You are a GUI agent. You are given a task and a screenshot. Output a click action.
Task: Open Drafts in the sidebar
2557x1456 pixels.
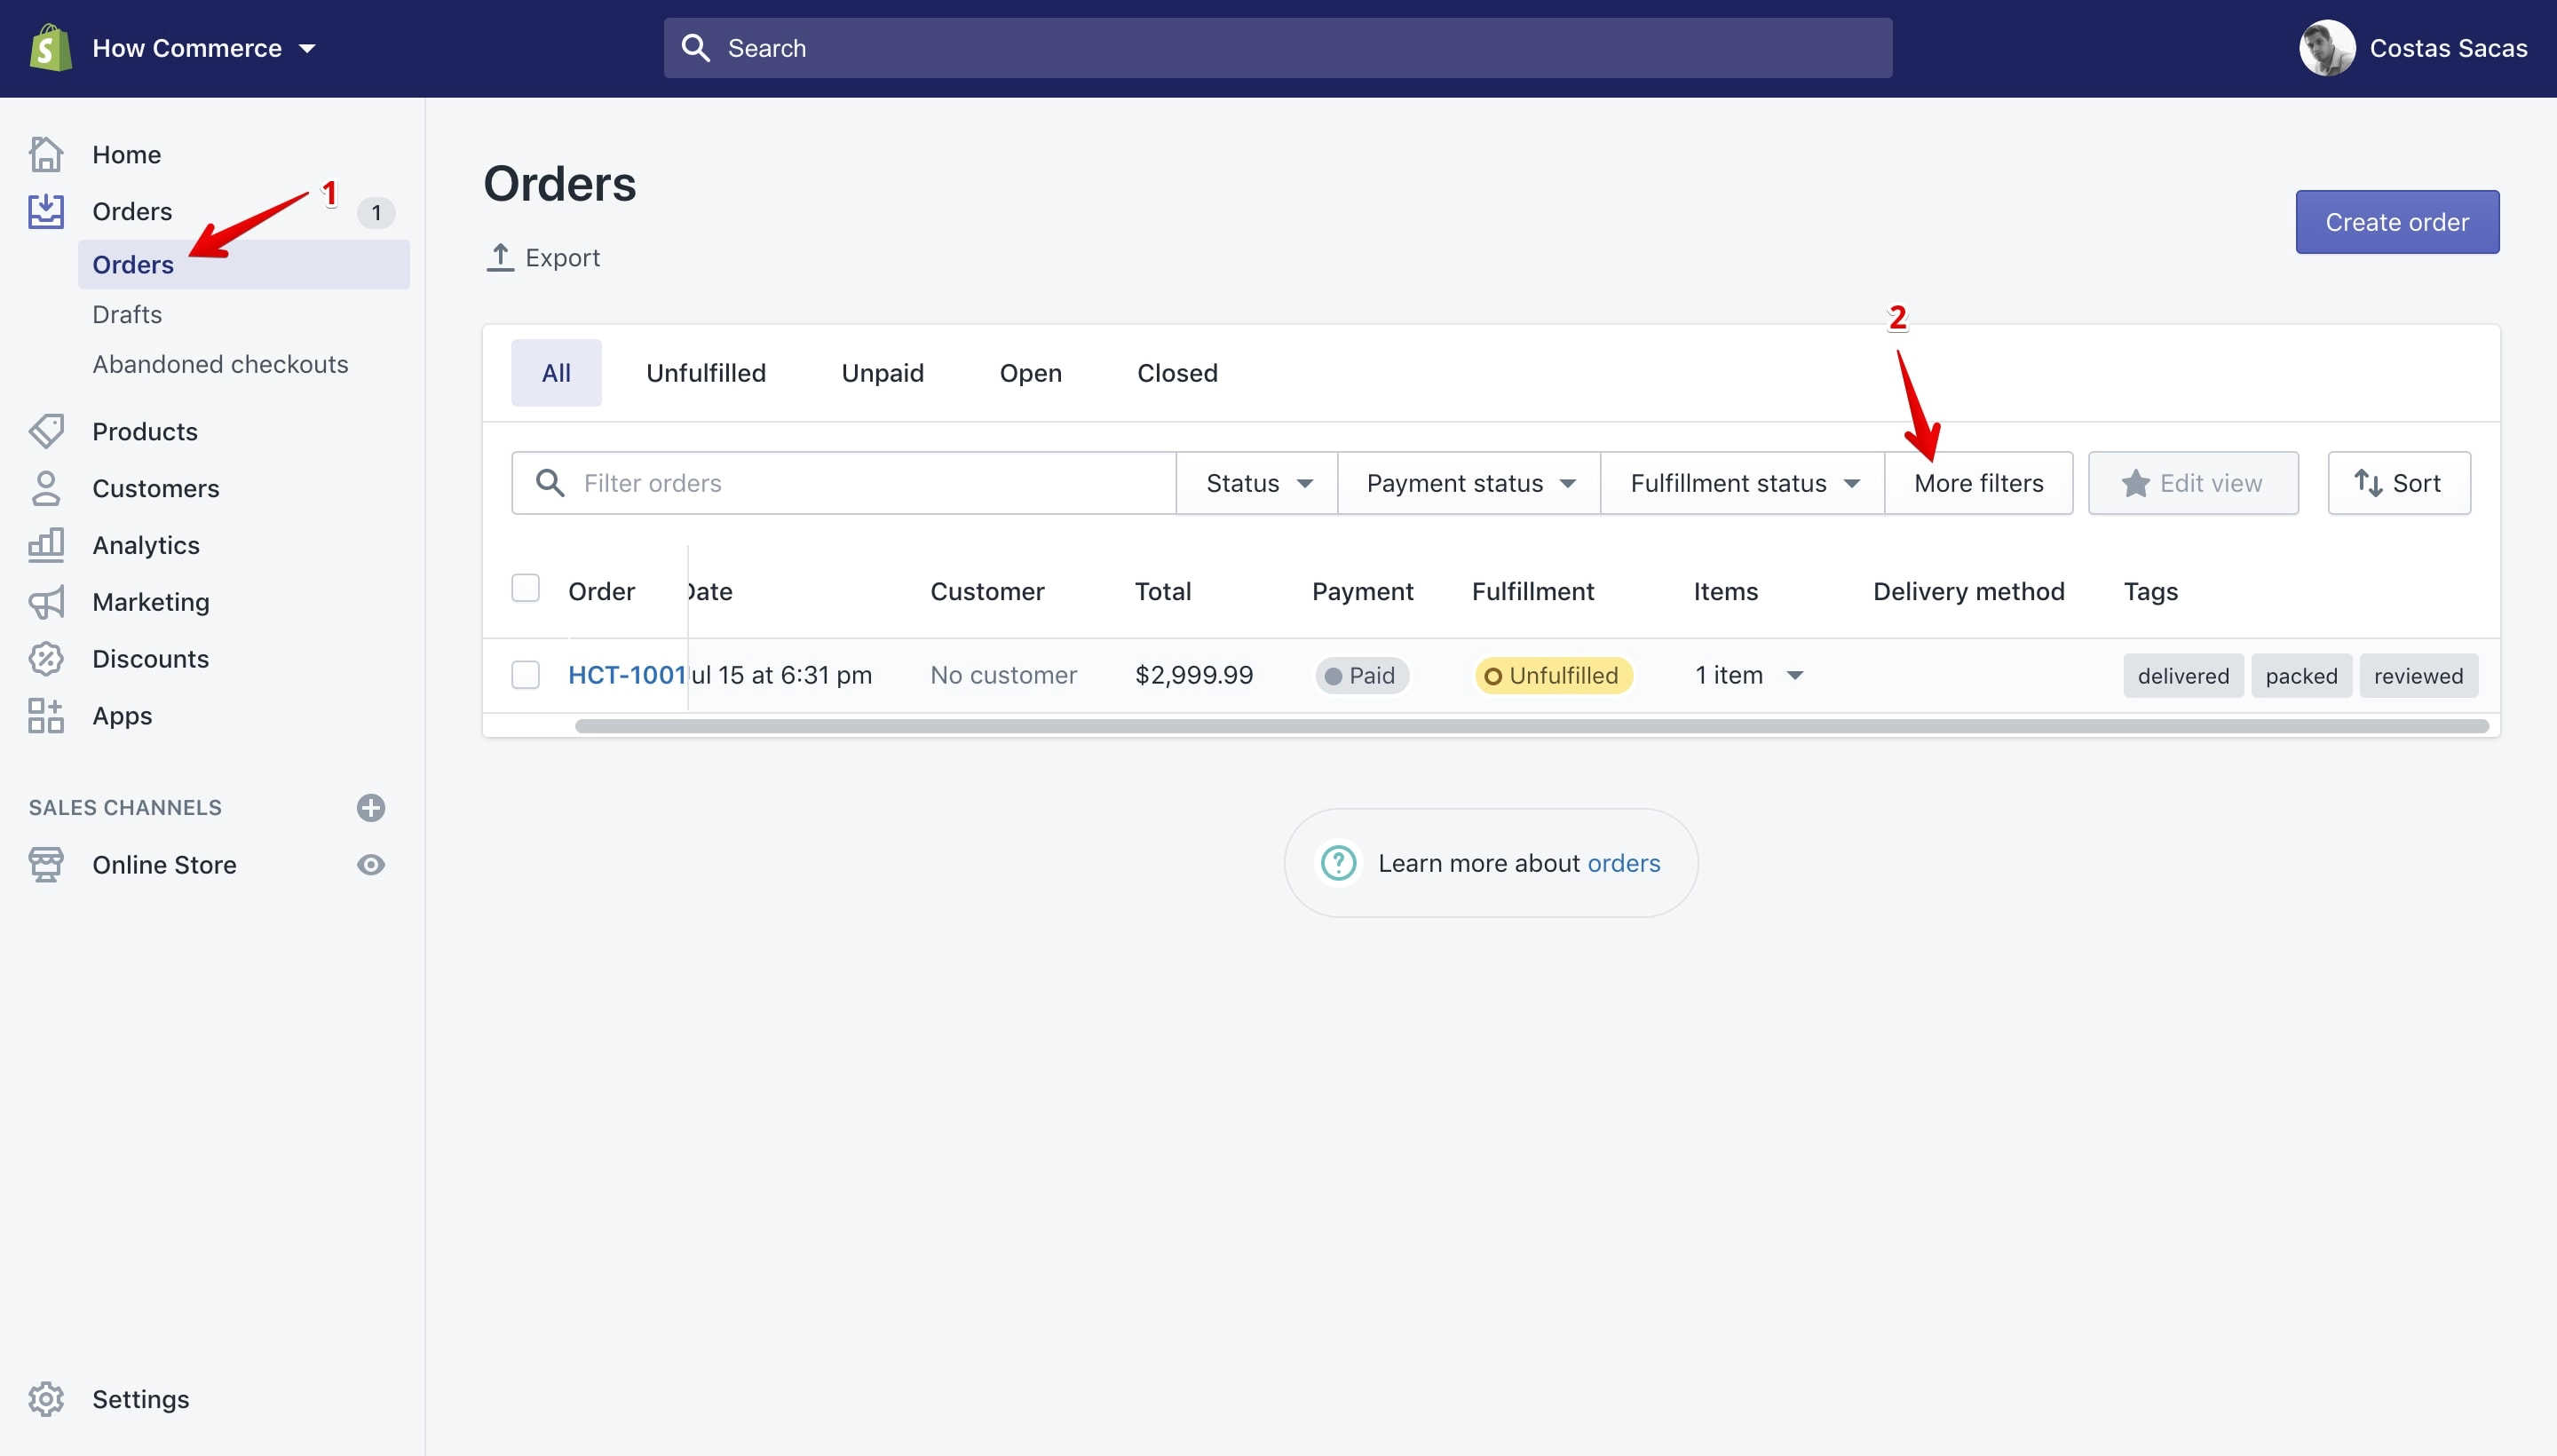pyautogui.click(x=127, y=314)
